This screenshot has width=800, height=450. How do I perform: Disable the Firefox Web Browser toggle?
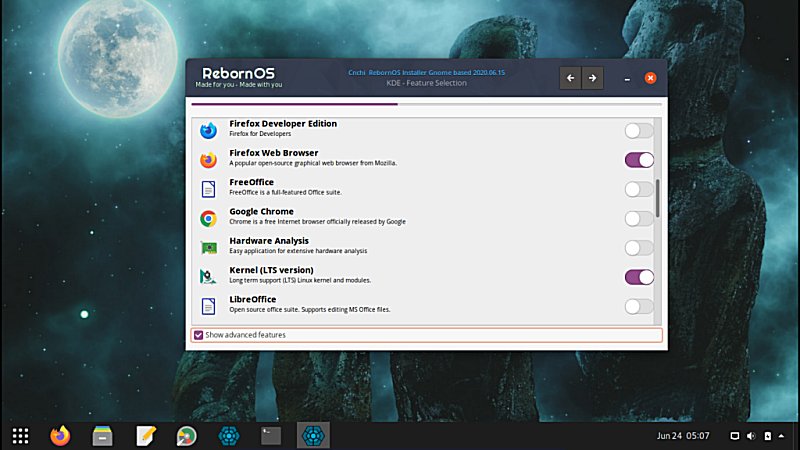639,160
